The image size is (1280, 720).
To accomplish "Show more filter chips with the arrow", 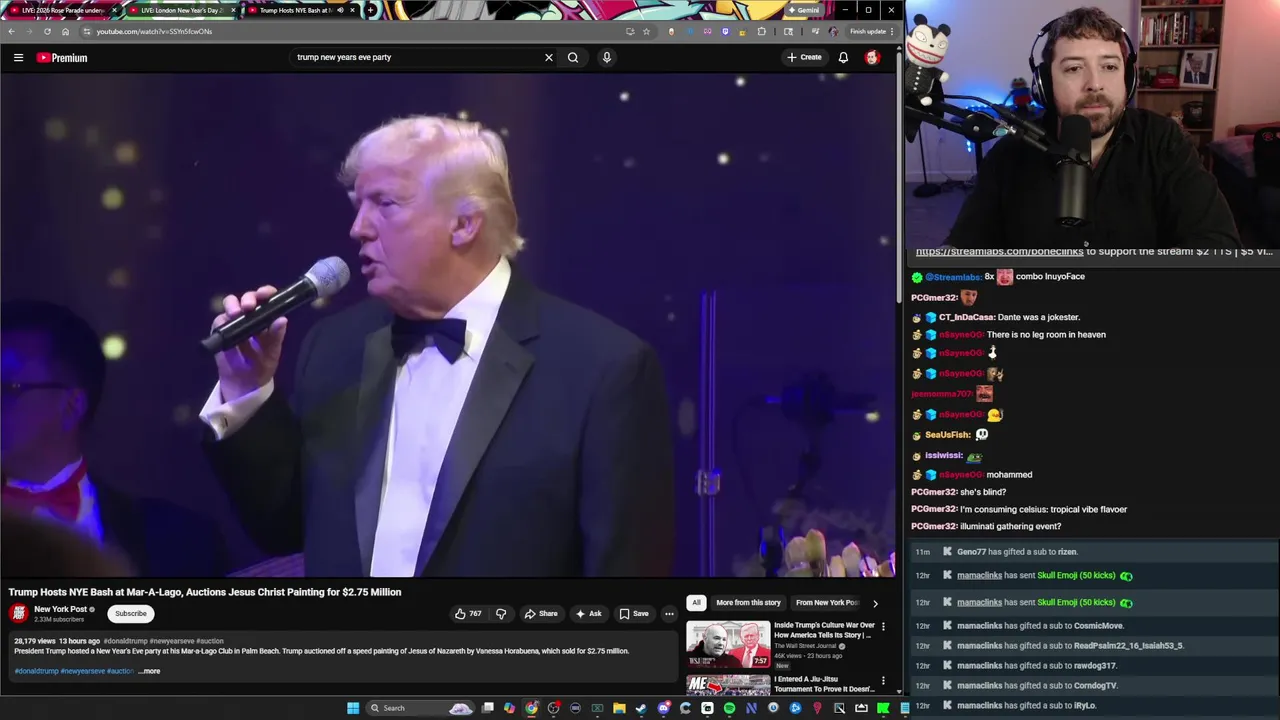I will (875, 603).
